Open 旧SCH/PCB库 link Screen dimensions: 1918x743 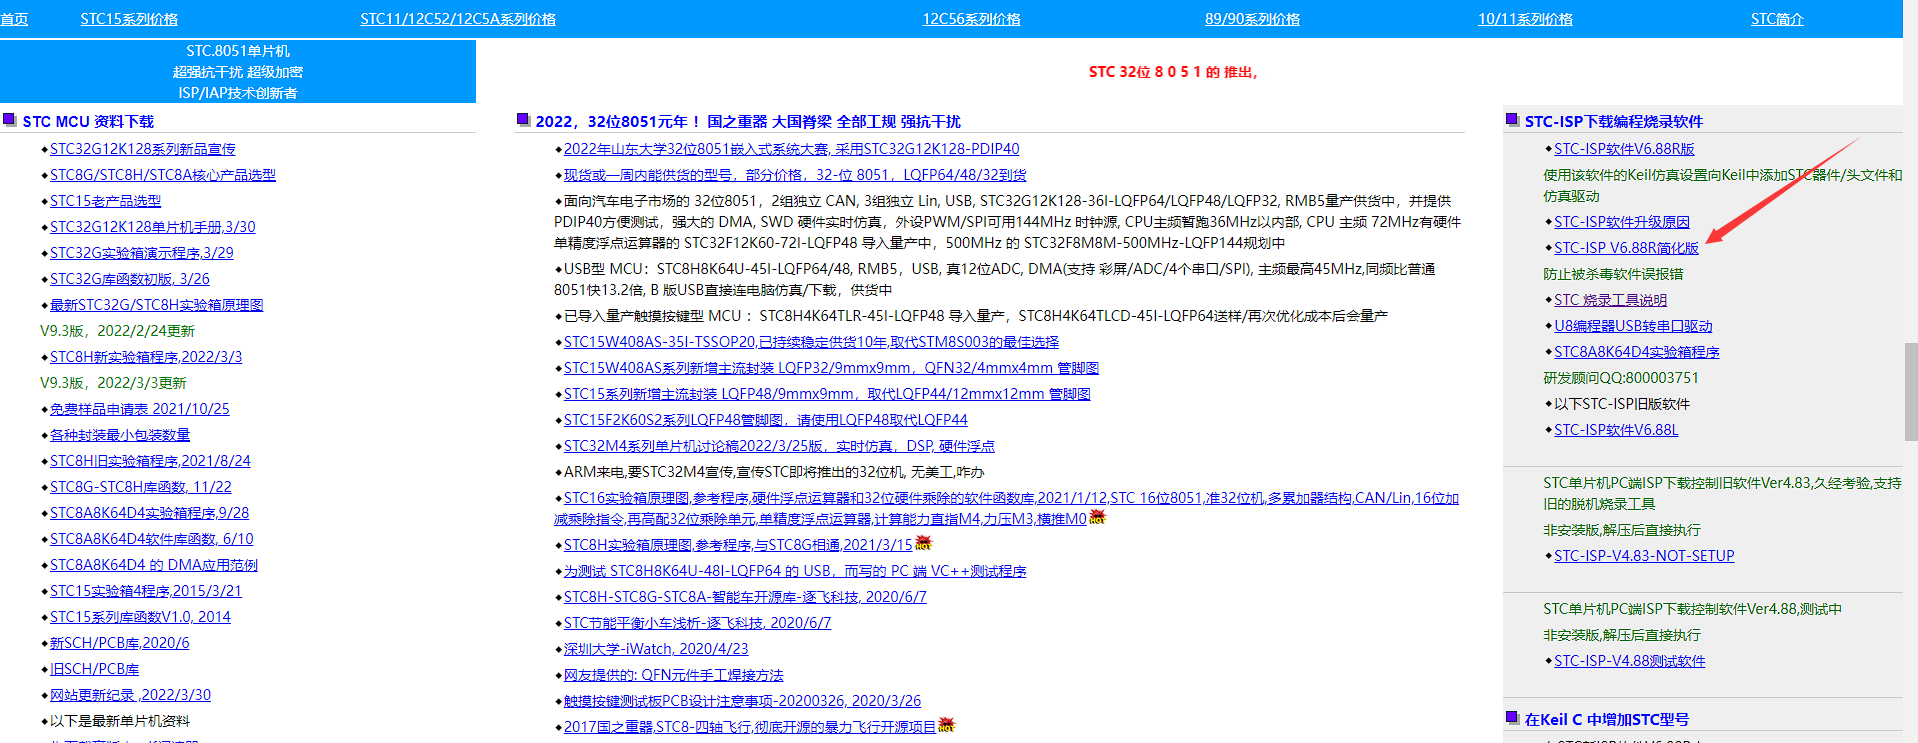tap(95, 669)
